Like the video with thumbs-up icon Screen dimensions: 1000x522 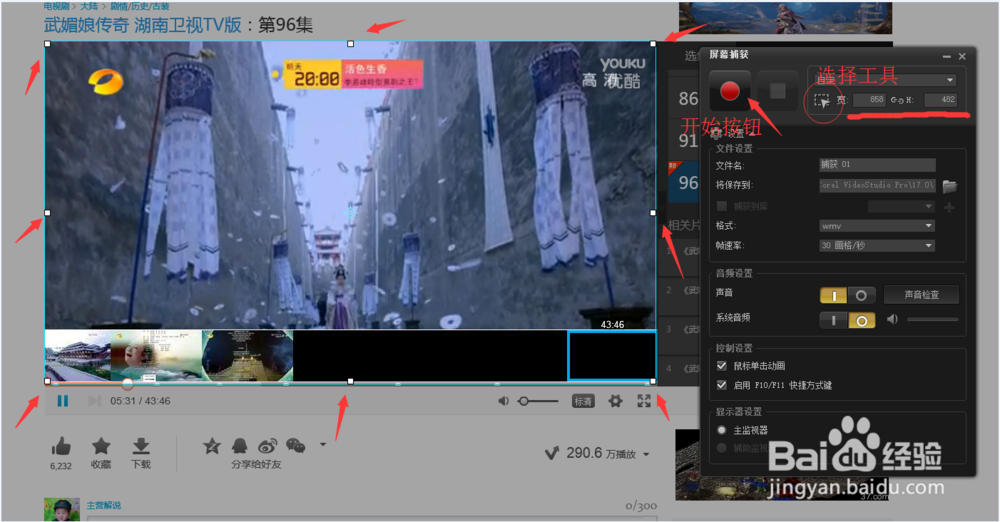tap(61, 446)
